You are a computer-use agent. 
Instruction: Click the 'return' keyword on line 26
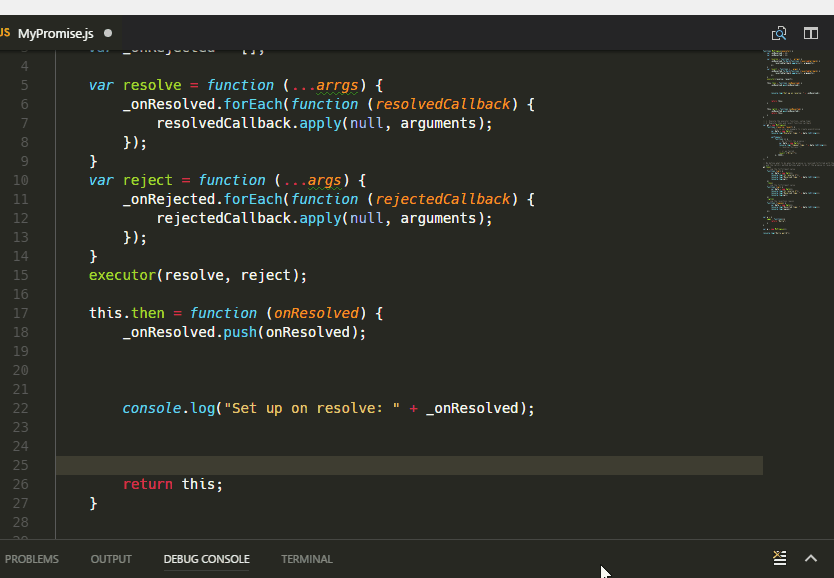coord(148,484)
